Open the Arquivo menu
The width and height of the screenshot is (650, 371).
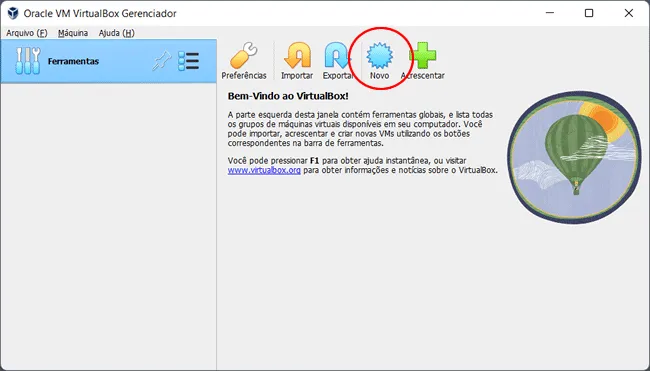pyautogui.click(x=27, y=33)
